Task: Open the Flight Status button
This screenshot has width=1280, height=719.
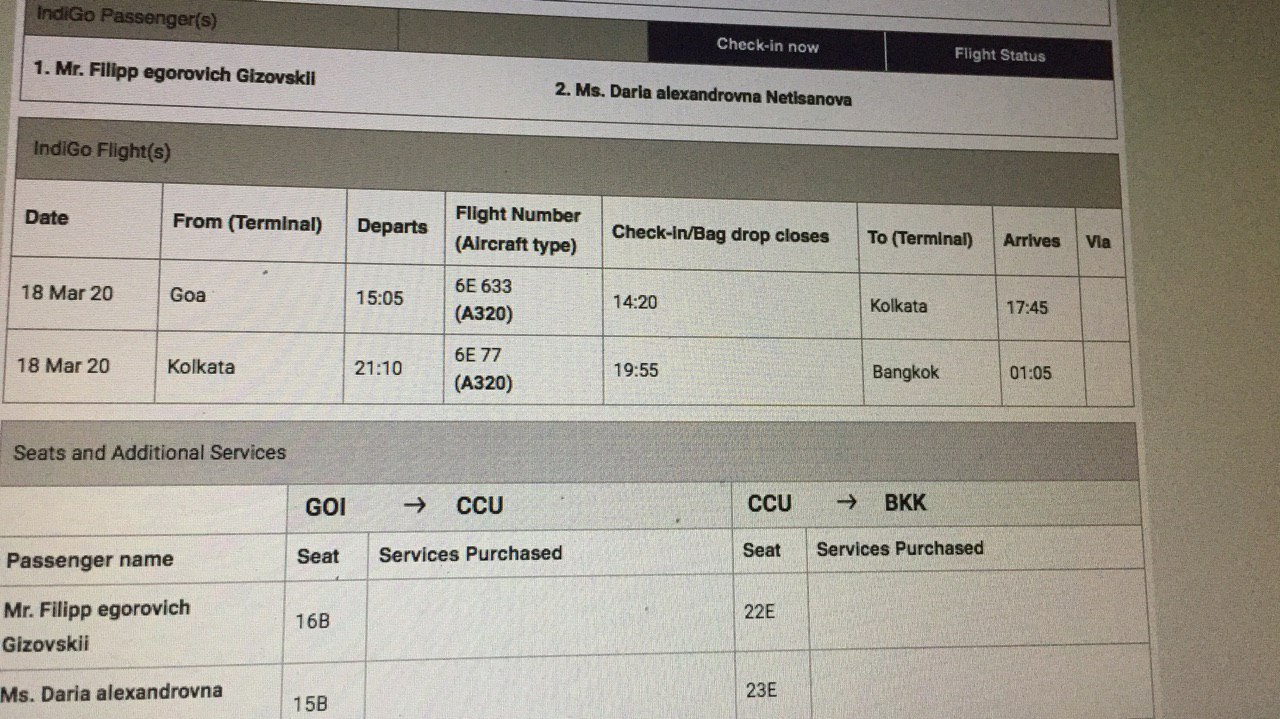Action: point(999,55)
